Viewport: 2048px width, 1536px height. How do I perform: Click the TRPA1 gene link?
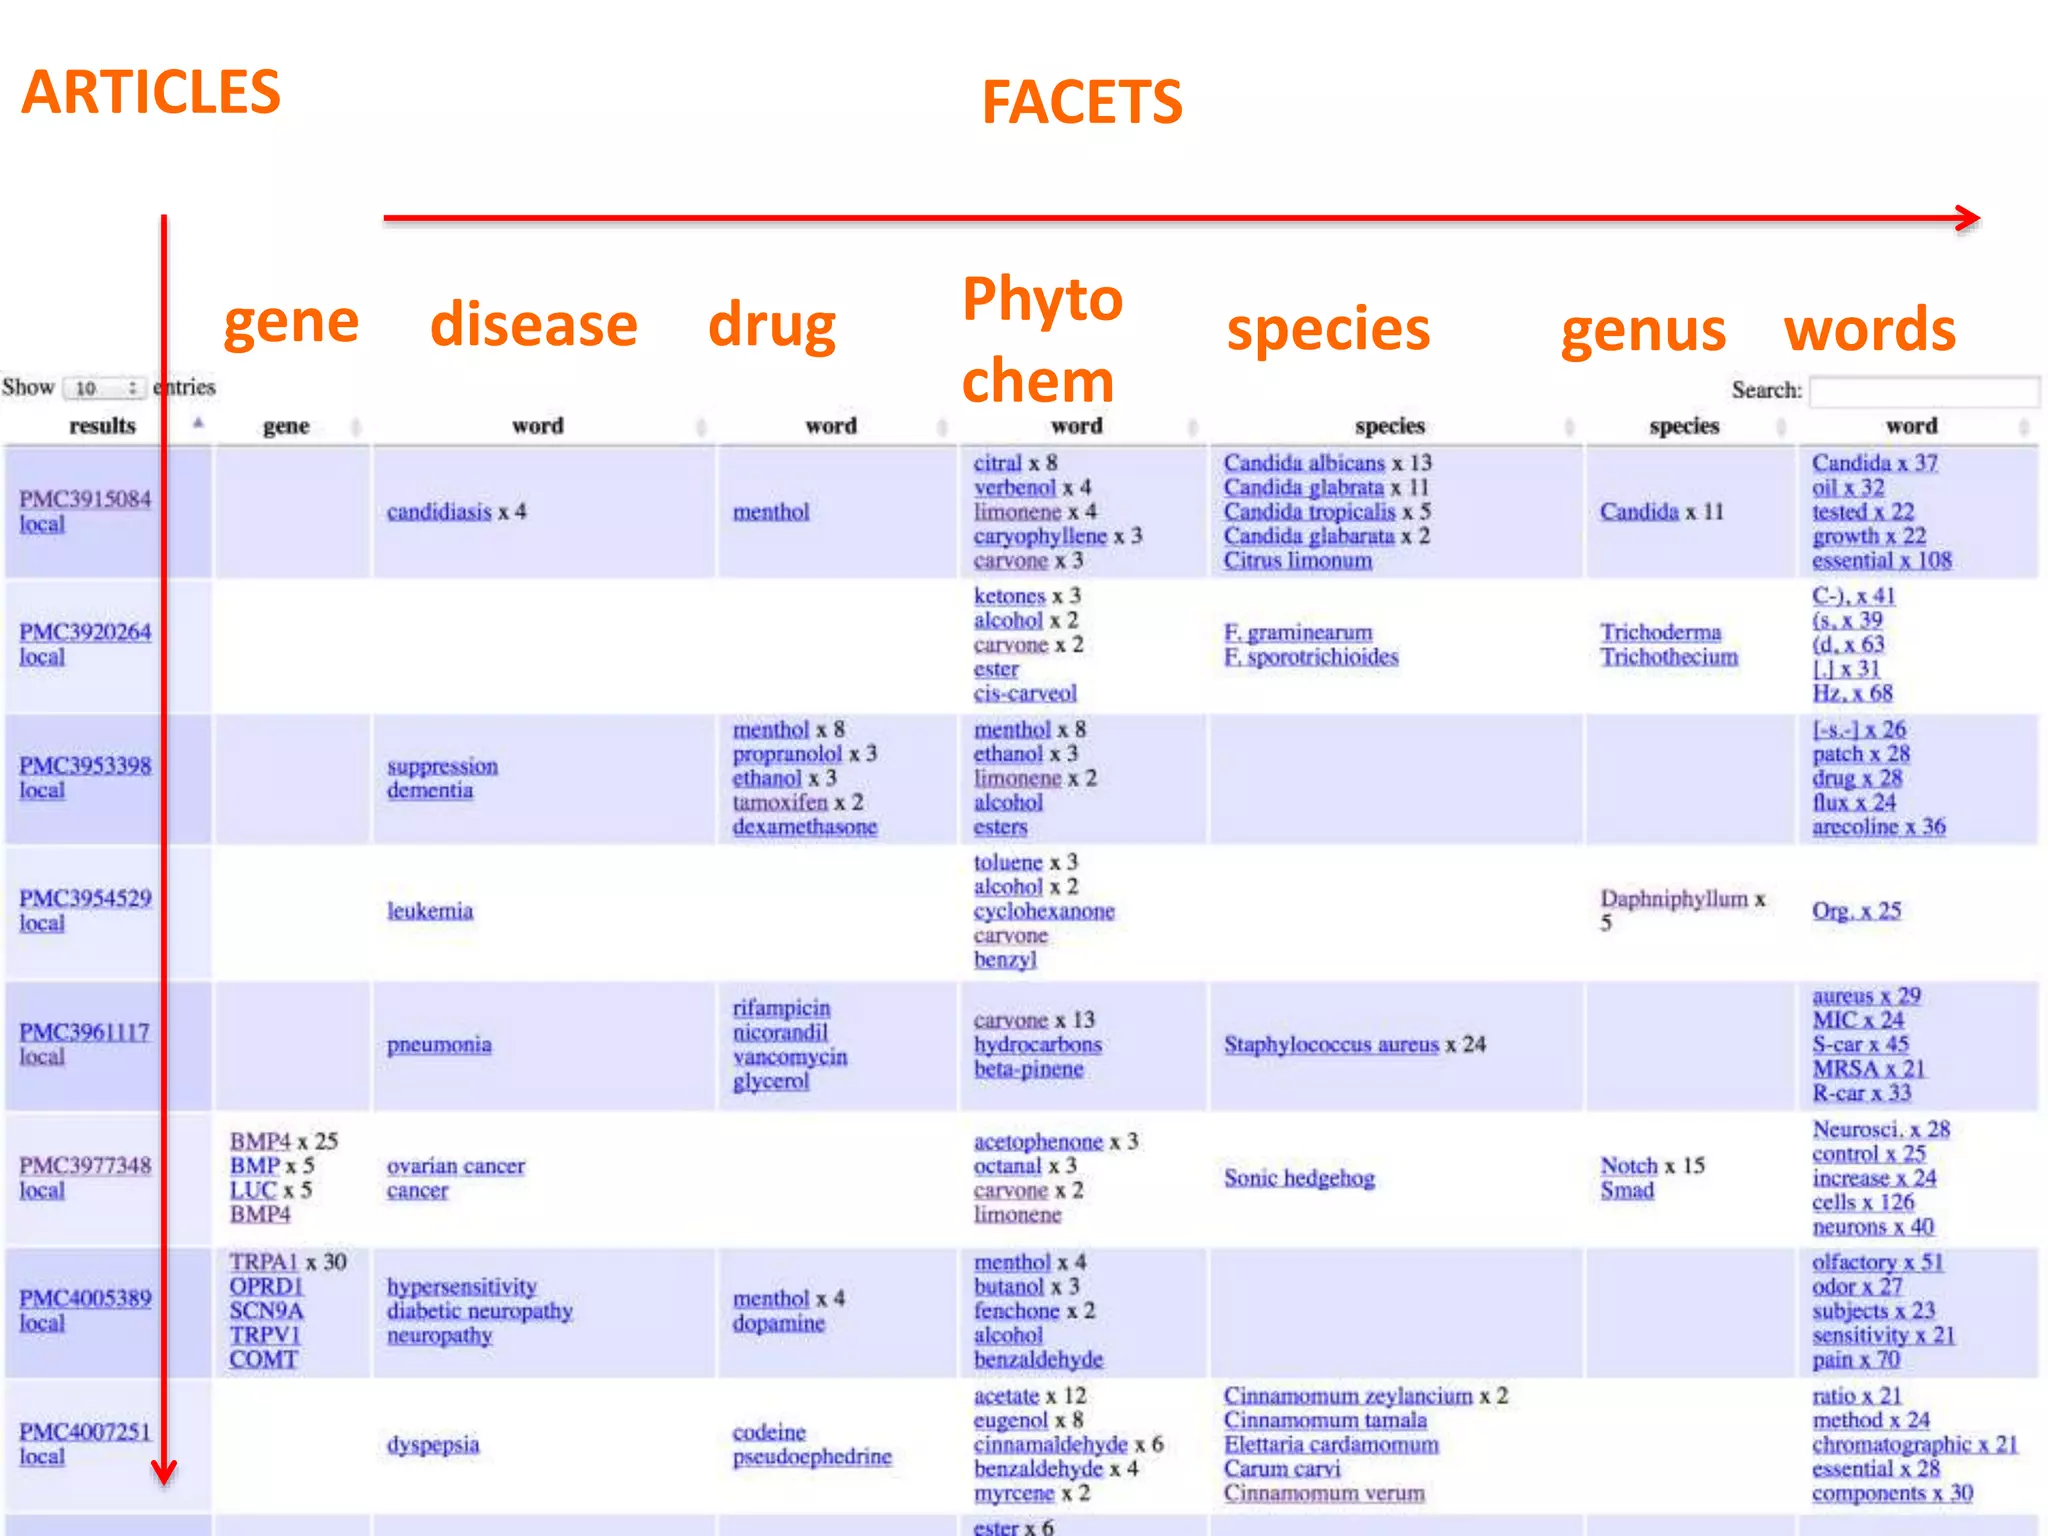(x=264, y=1262)
